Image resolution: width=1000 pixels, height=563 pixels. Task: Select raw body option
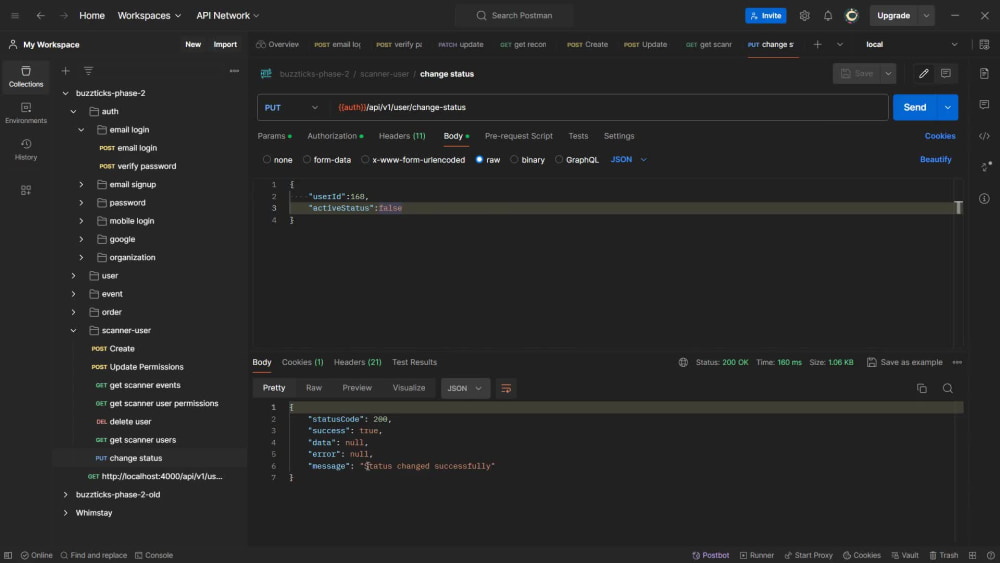[479, 159]
